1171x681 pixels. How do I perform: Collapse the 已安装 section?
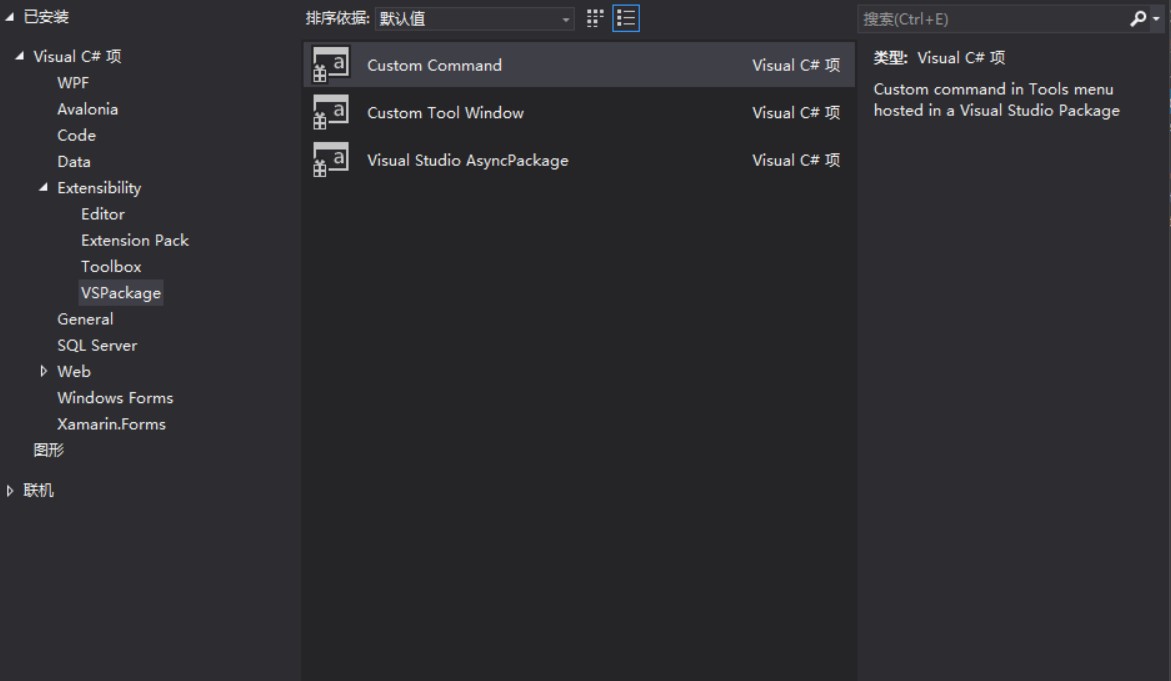pyautogui.click(x=10, y=16)
